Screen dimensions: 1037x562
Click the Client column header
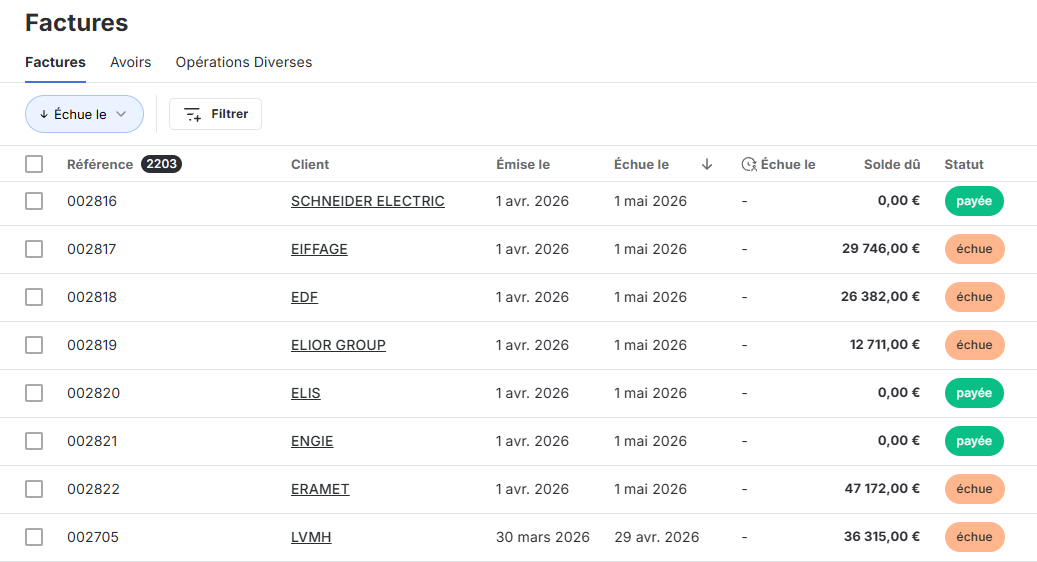click(310, 164)
